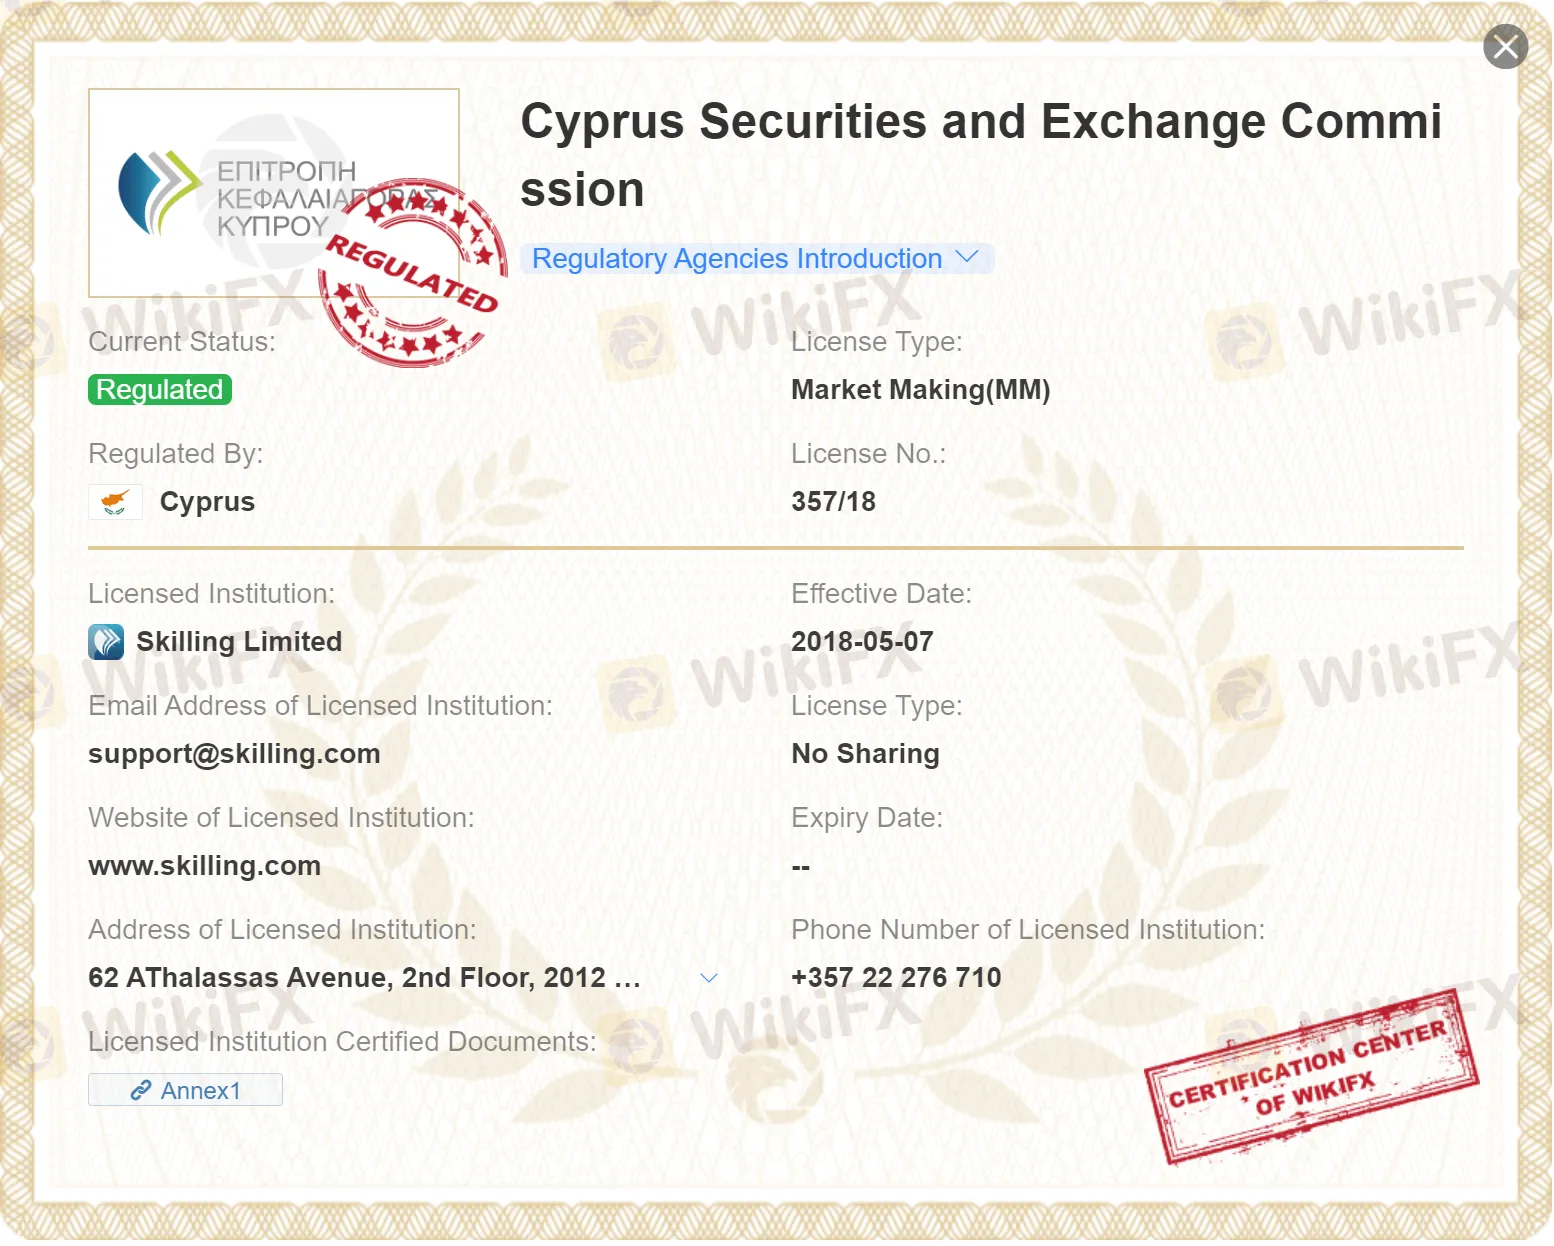Click the support@skilling.com email address
1554x1246 pixels.
[x=234, y=754]
